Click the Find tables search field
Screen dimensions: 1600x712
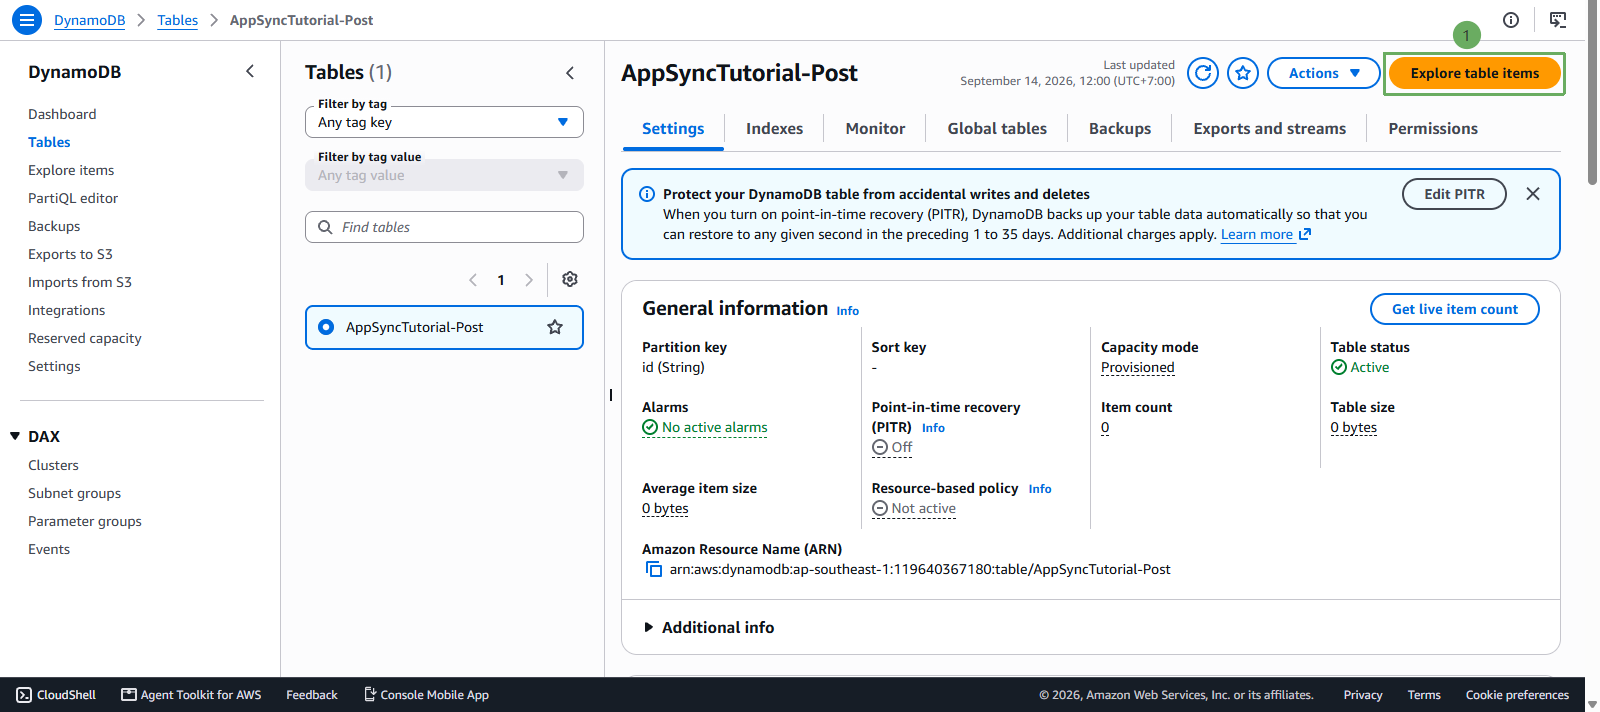point(444,227)
